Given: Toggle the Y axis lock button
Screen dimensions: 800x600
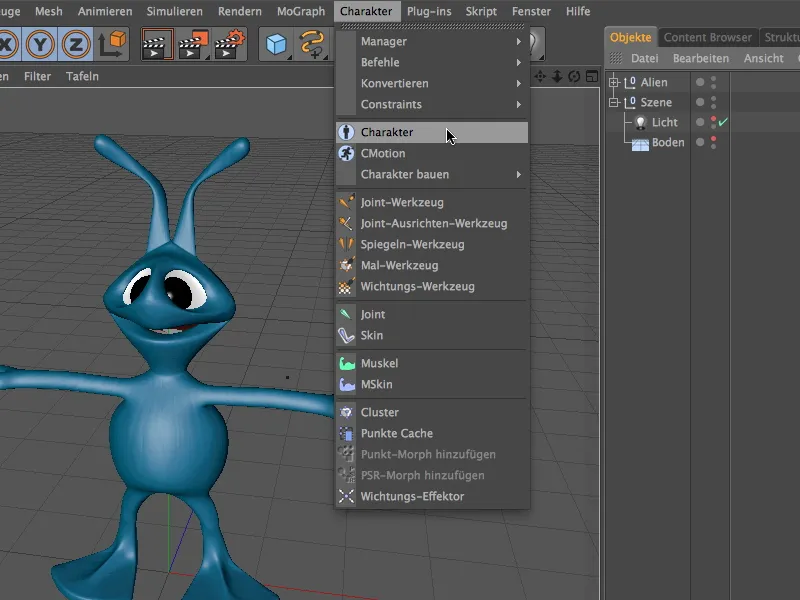Looking at the screenshot, I should click(40, 44).
